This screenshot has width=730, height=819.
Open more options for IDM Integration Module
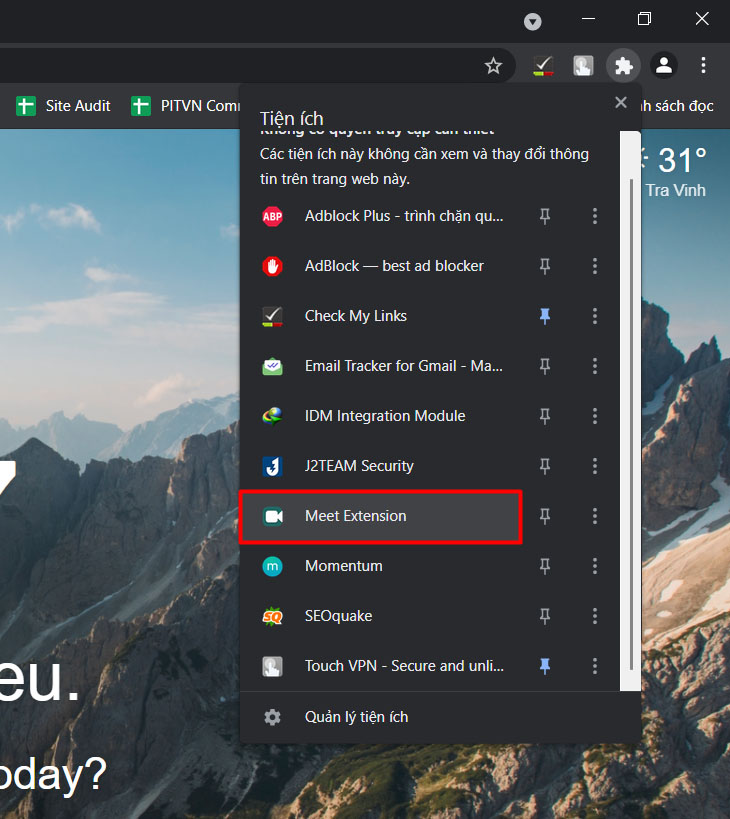click(x=595, y=416)
